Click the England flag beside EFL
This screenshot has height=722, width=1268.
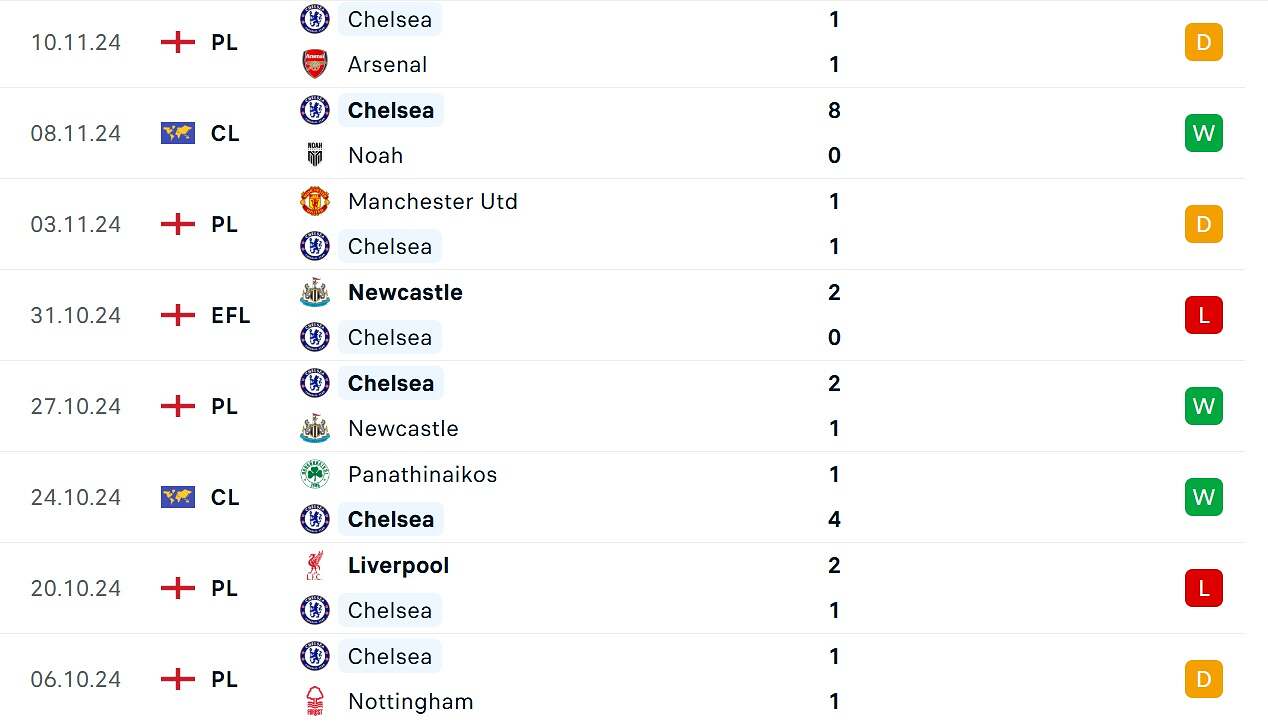[178, 315]
